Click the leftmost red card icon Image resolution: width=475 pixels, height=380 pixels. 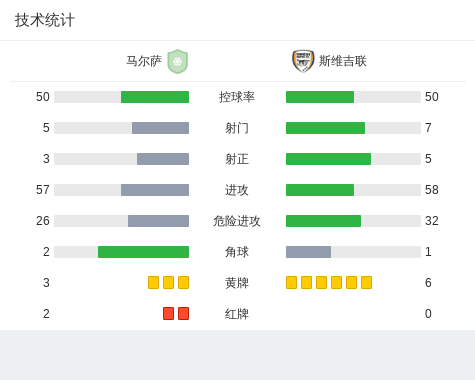click(168, 313)
